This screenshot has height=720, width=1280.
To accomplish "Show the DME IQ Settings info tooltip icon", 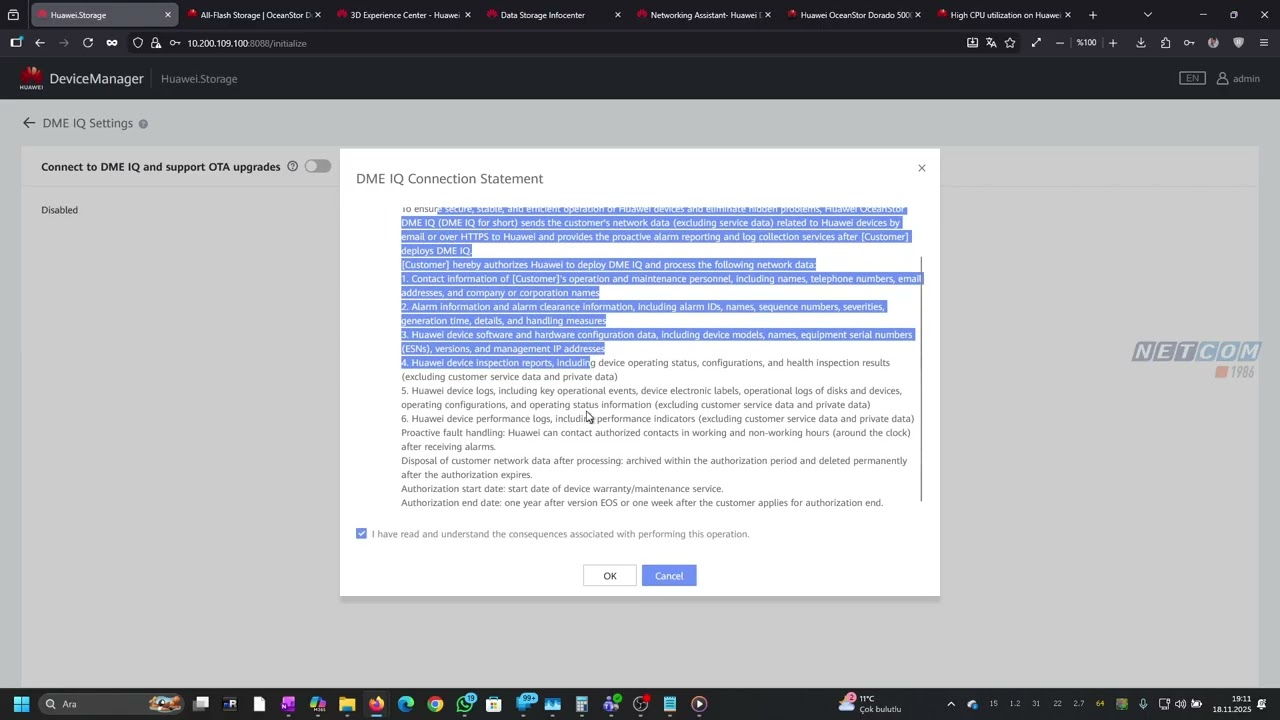I will [x=143, y=124].
